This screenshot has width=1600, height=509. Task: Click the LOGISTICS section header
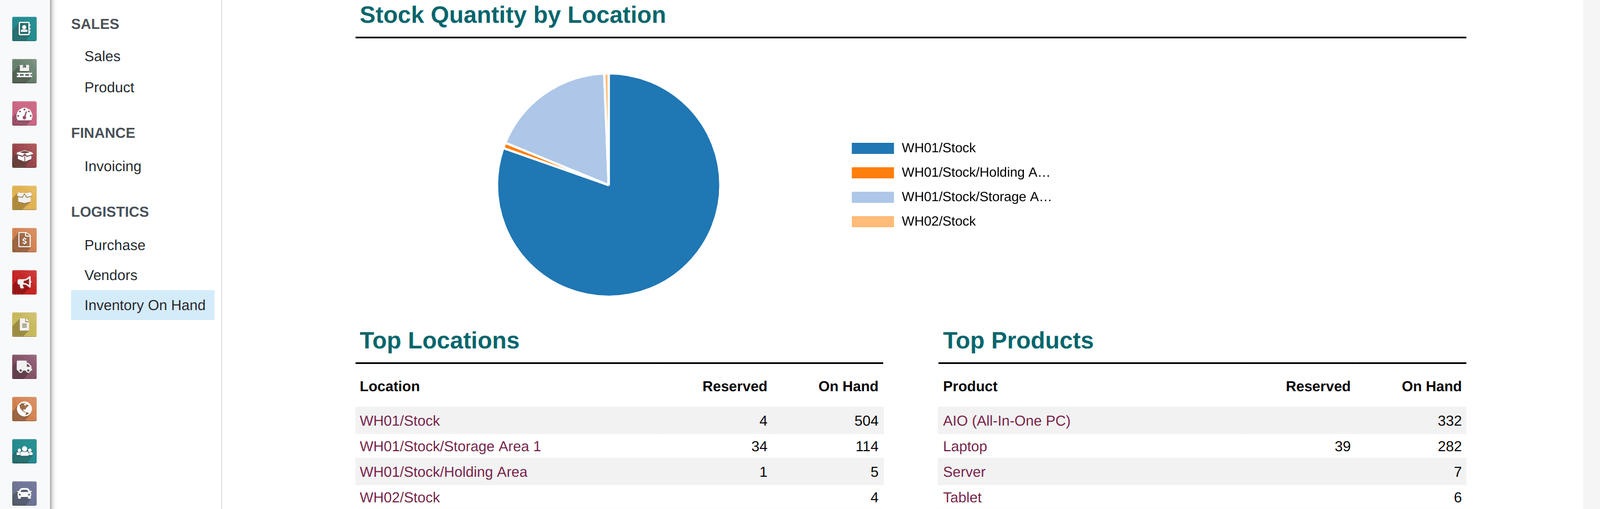(110, 212)
